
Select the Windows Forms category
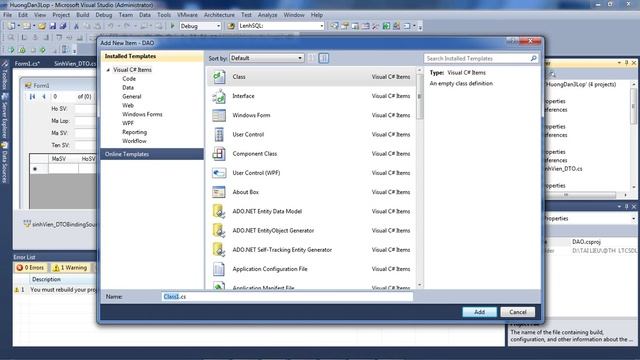[x=142, y=114]
